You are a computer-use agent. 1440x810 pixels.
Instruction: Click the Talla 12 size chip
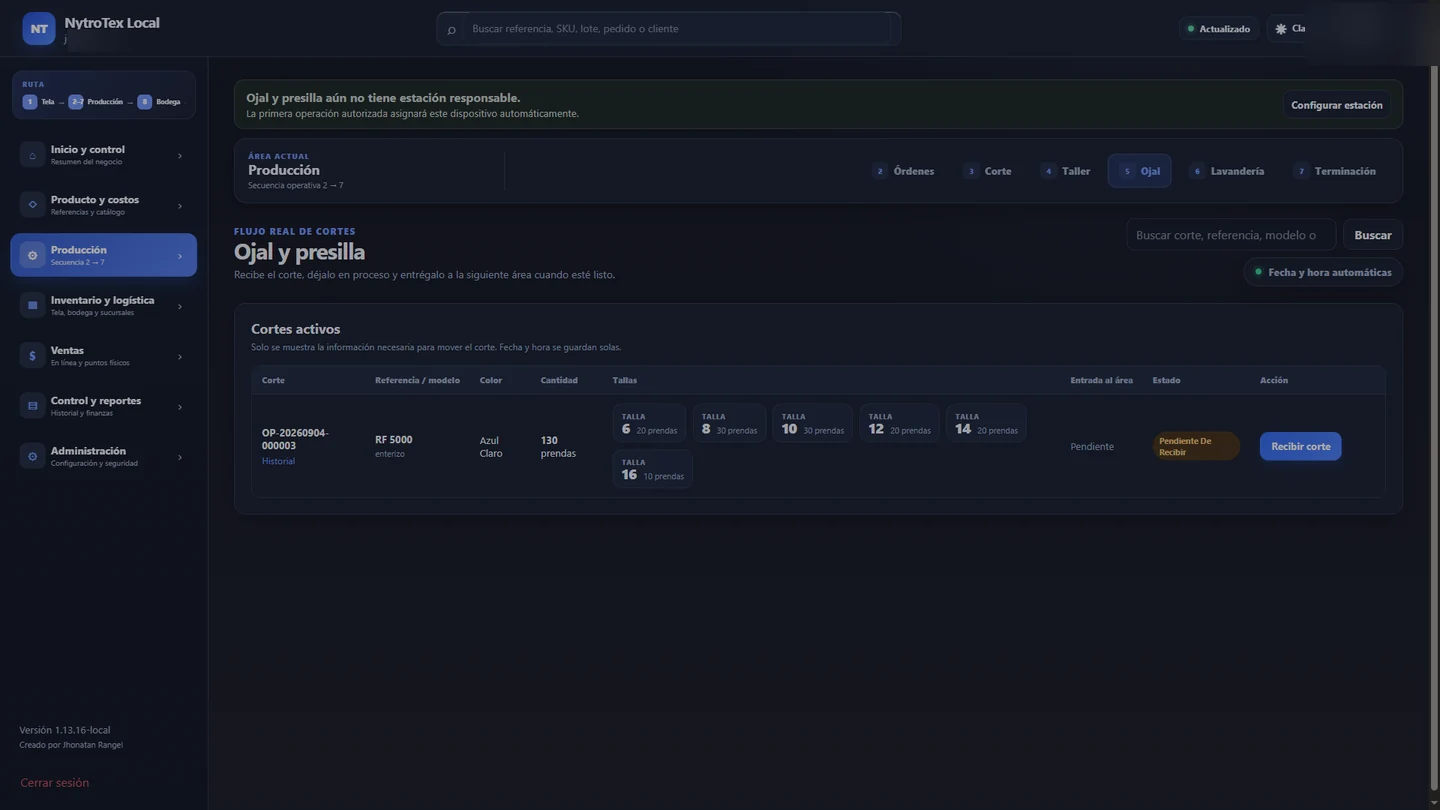pos(899,423)
